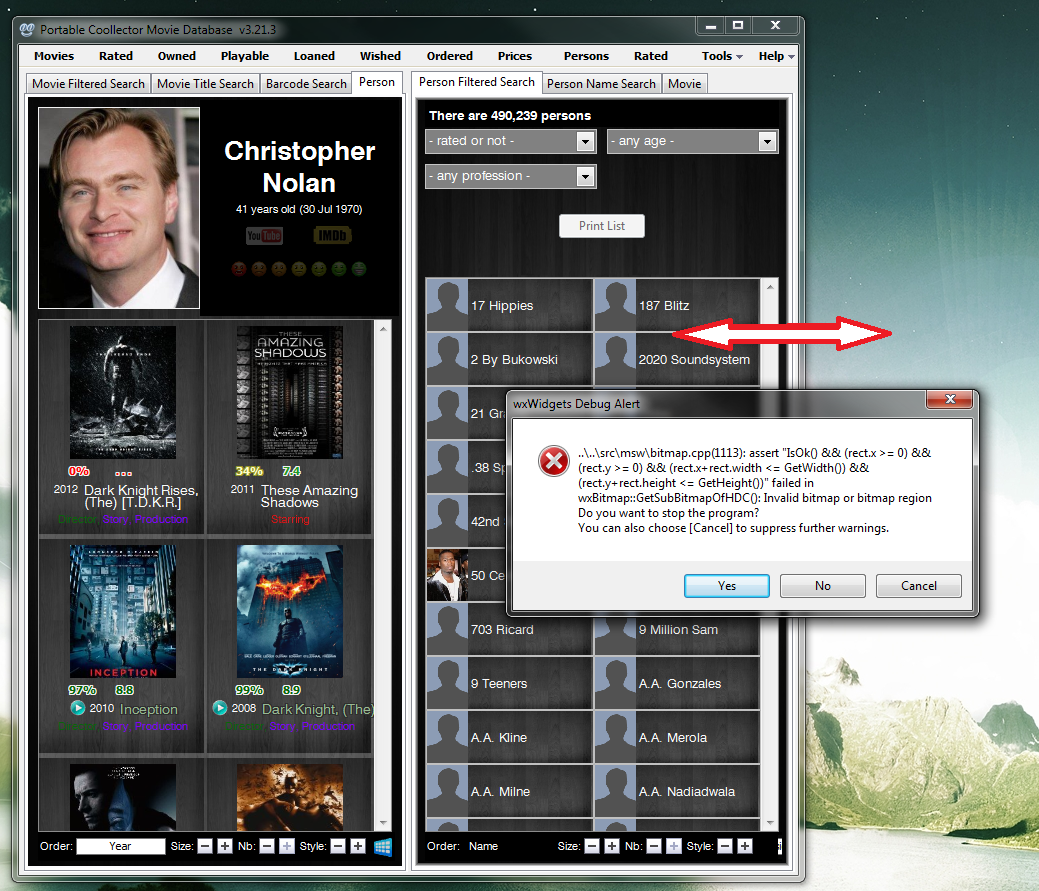Viewport: 1039px width, 891px height.
Task: Decrease Size in movie list panel
Action: [205, 846]
